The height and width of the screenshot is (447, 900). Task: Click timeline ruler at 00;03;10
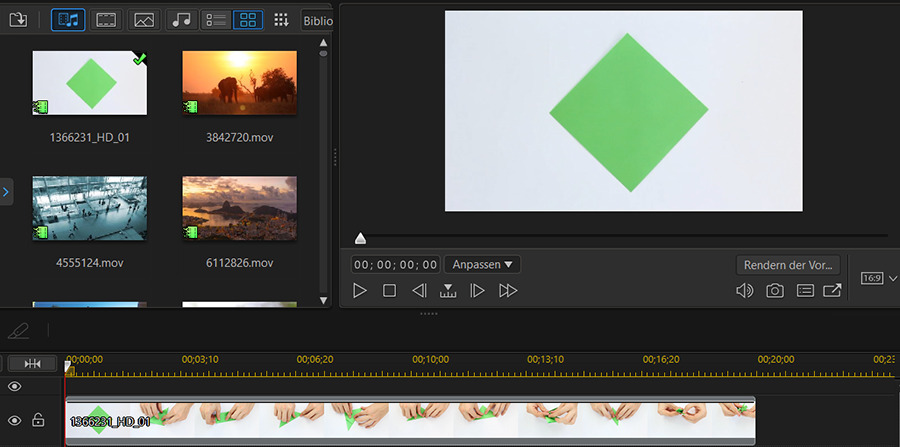(x=200, y=360)
